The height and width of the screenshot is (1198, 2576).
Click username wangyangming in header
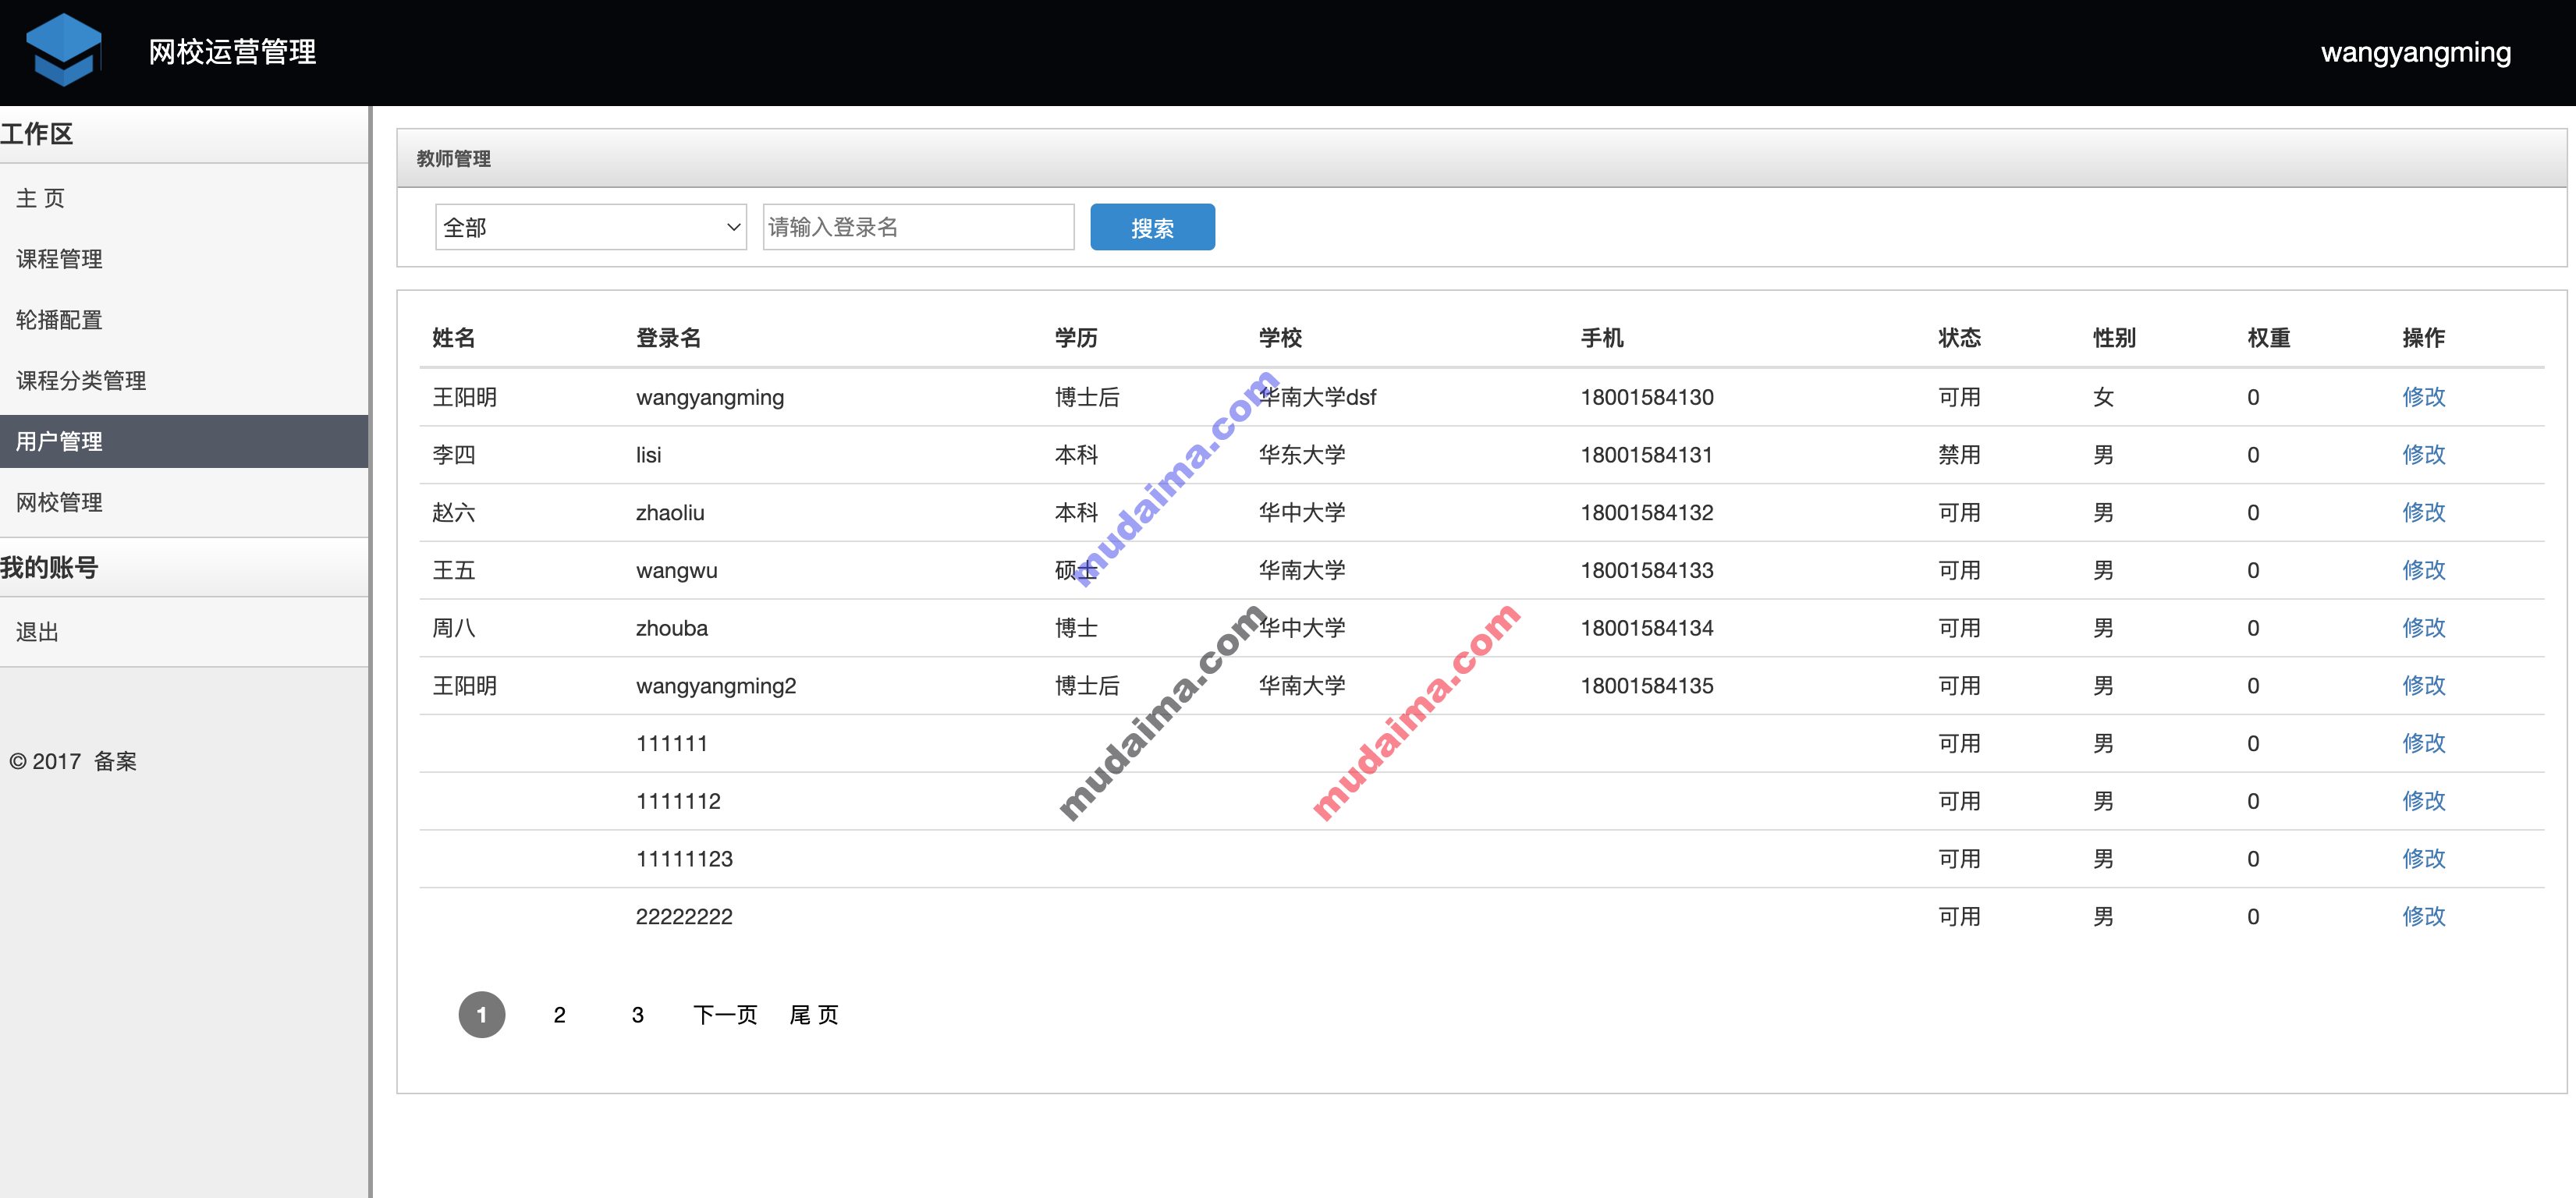[x=2415, y=52]
